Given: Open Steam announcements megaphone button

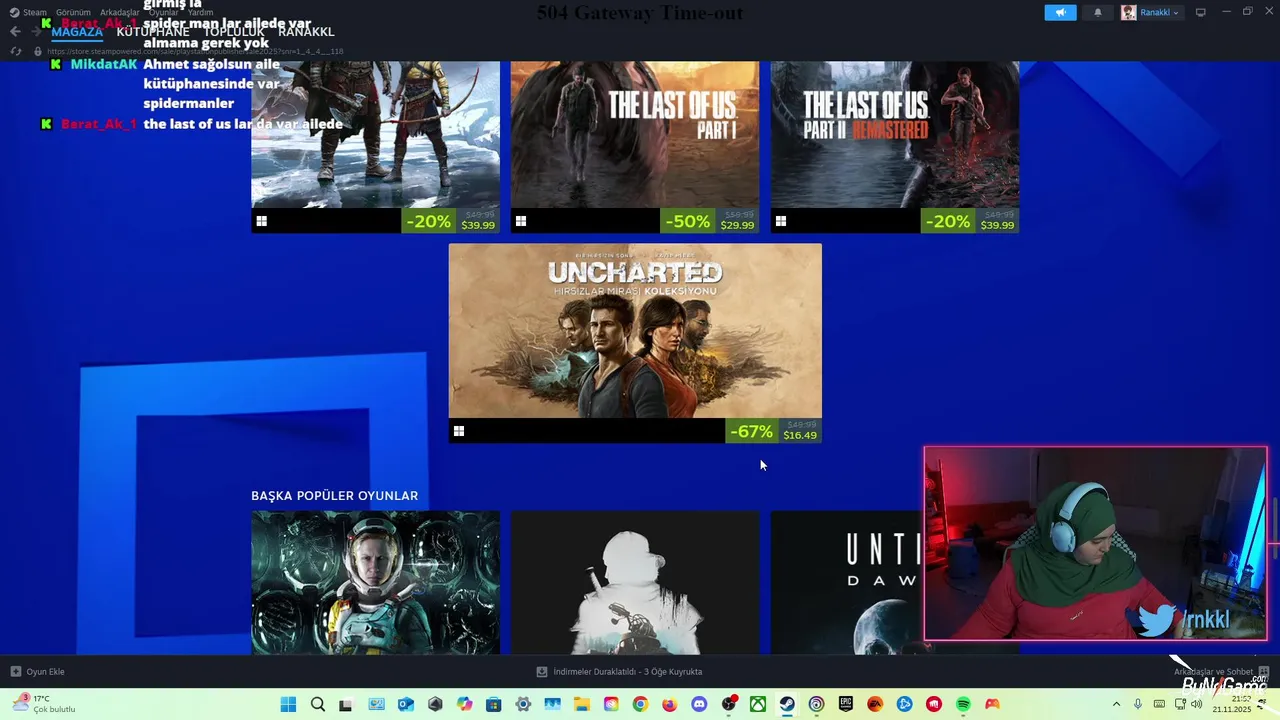Looking at the screenshot, I should pos(1060,12).
